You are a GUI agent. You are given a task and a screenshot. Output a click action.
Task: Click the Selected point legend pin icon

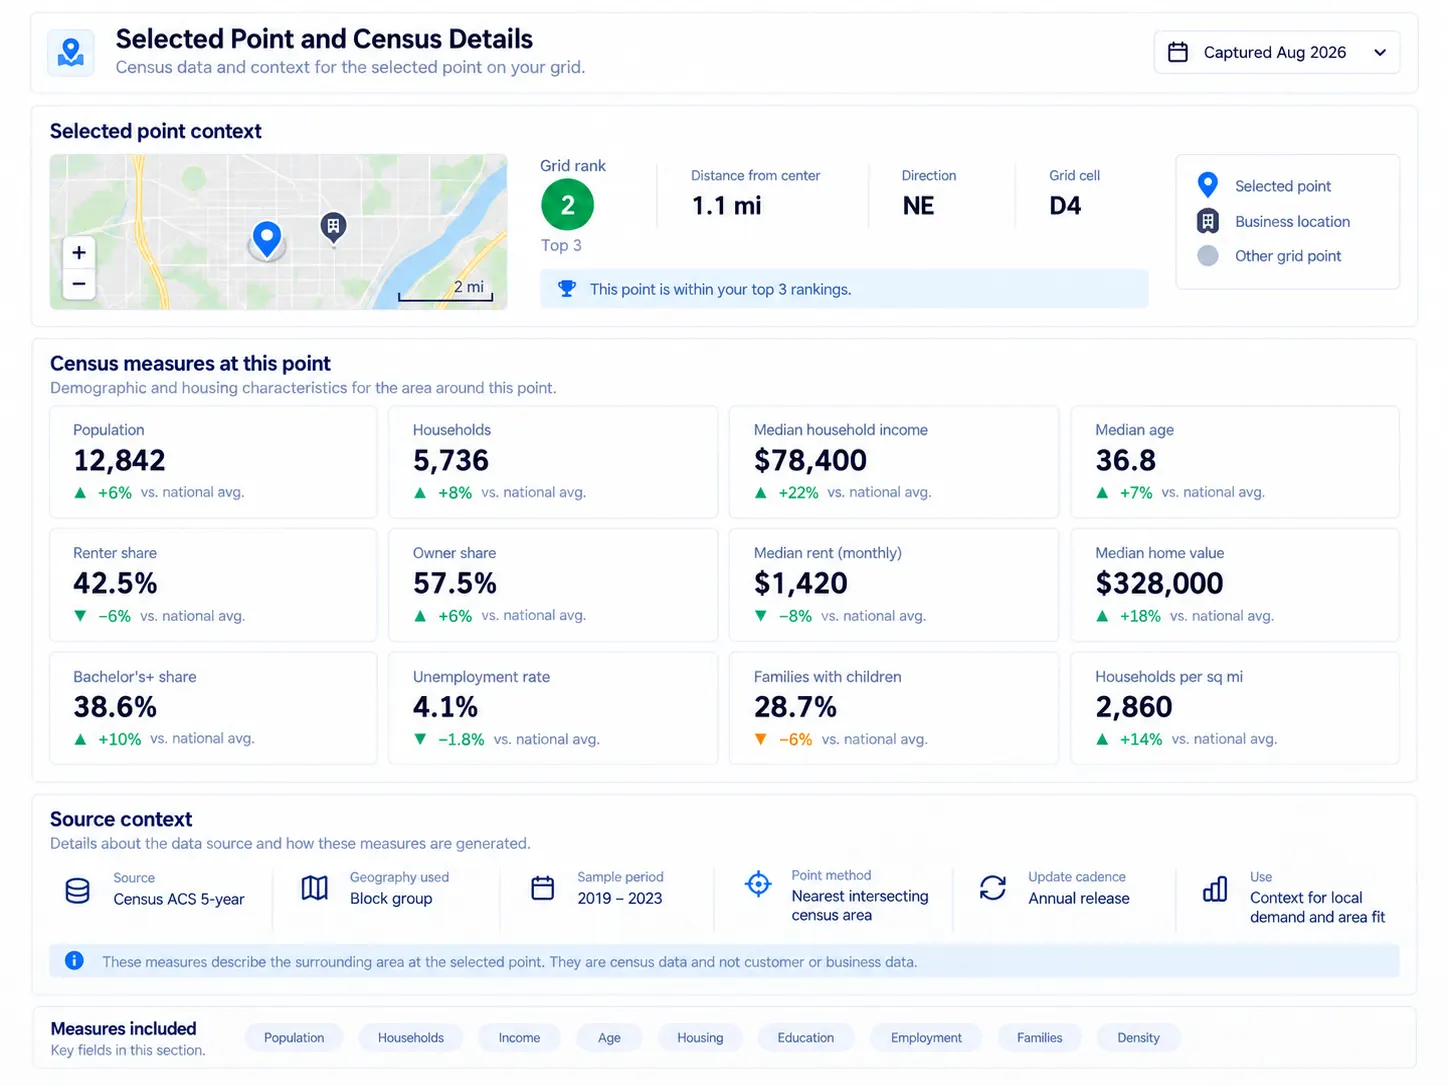(1208, 185)
